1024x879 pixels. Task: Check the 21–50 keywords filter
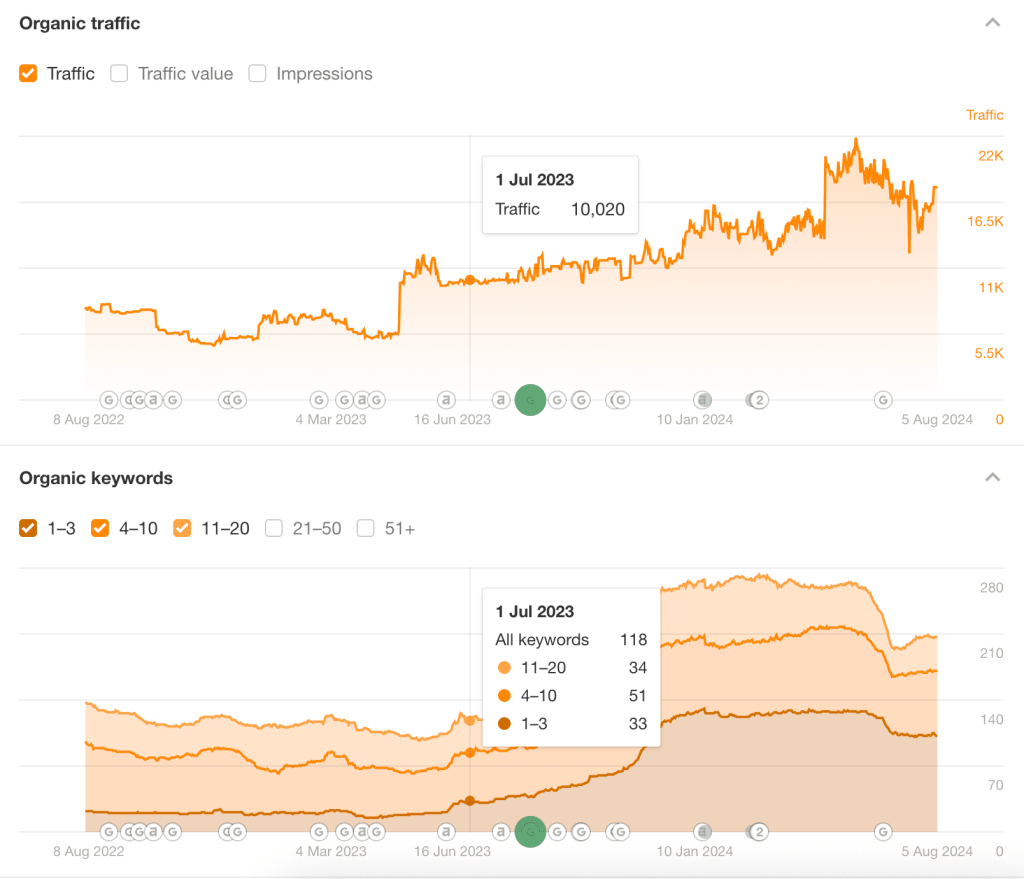tap(274, 528)
